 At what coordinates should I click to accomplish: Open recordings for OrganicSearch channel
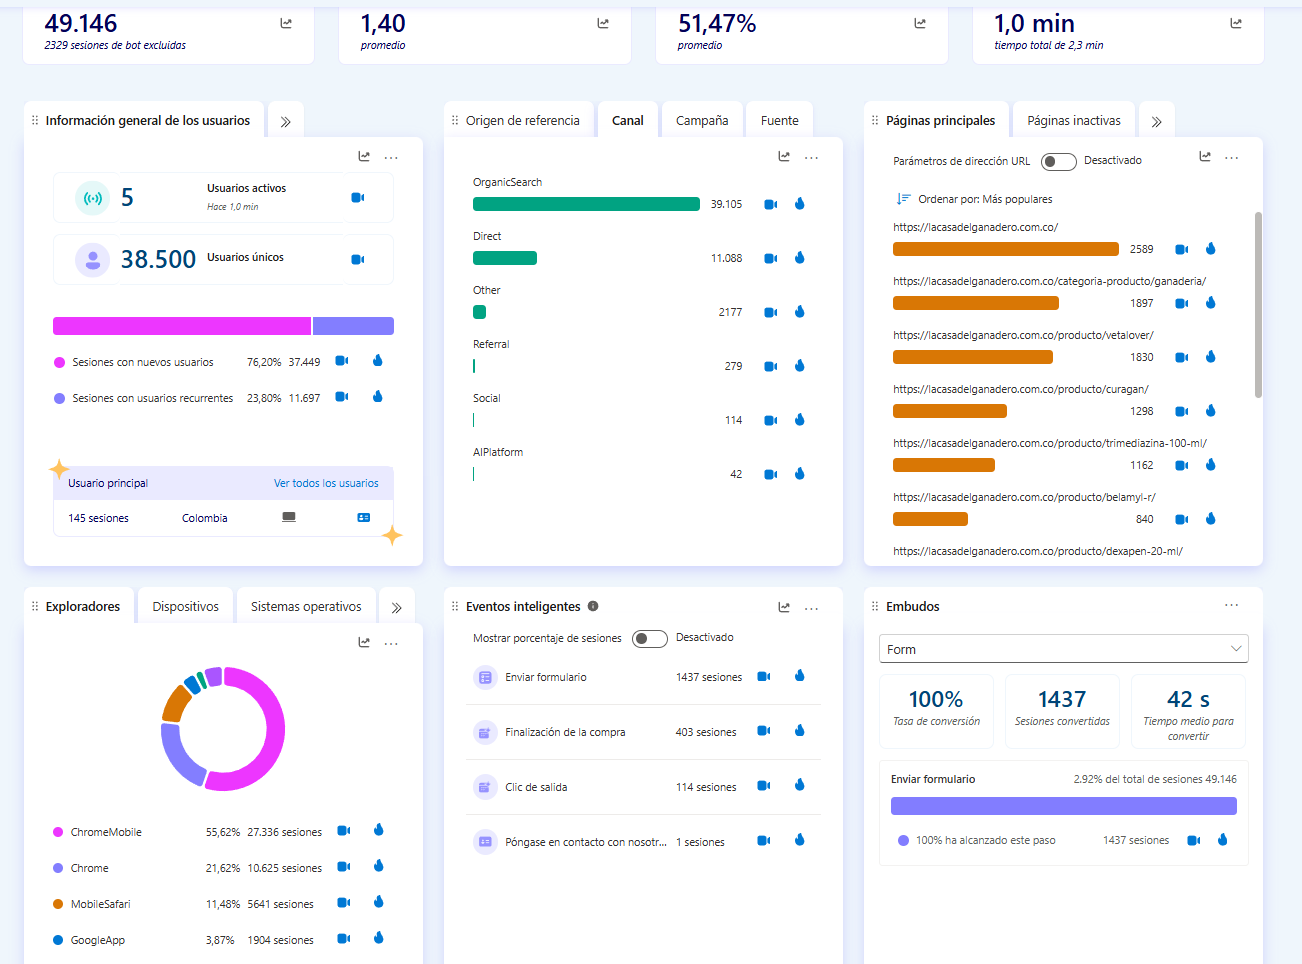click(770, 204)
